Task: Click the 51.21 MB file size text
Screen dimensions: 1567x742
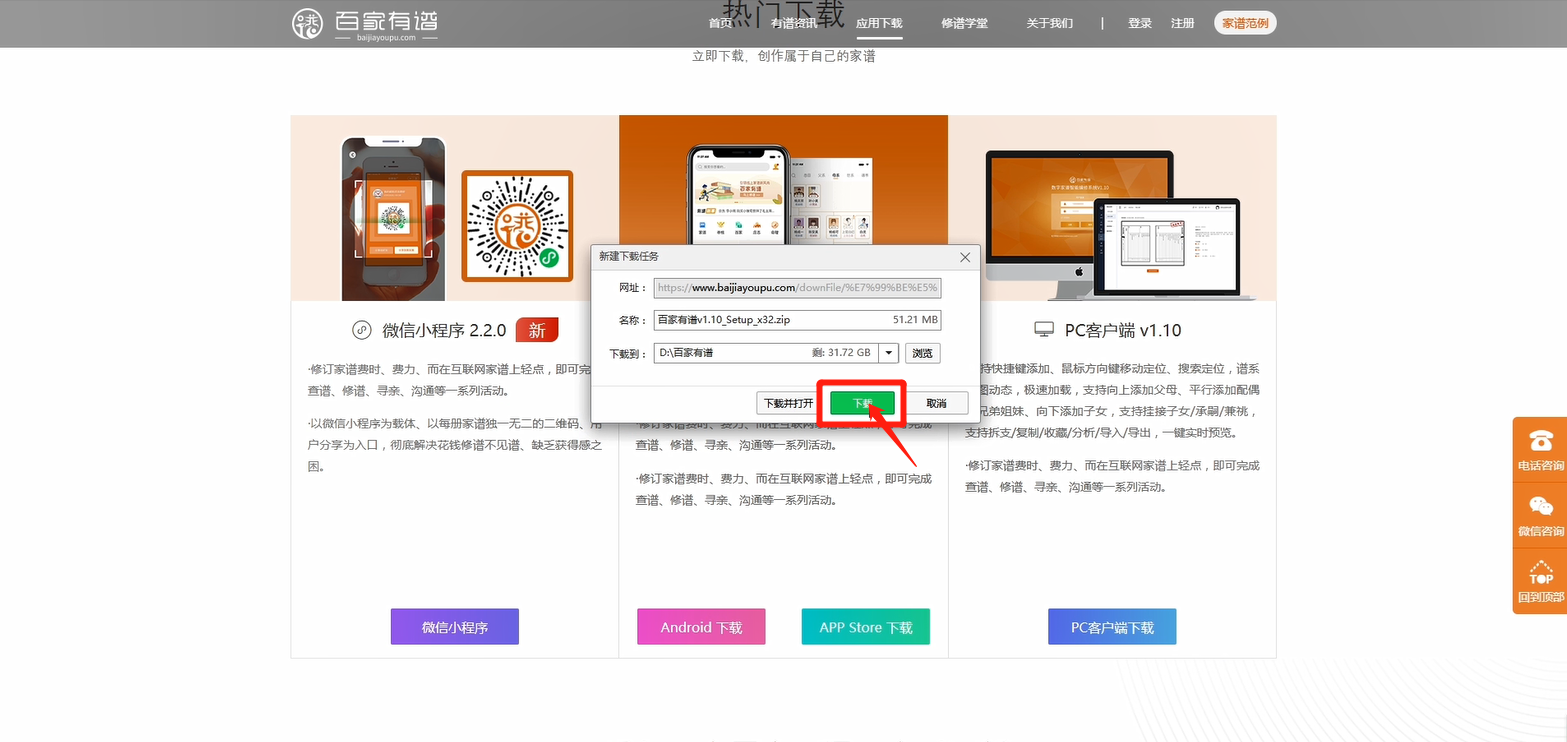Action: [915, 320]
